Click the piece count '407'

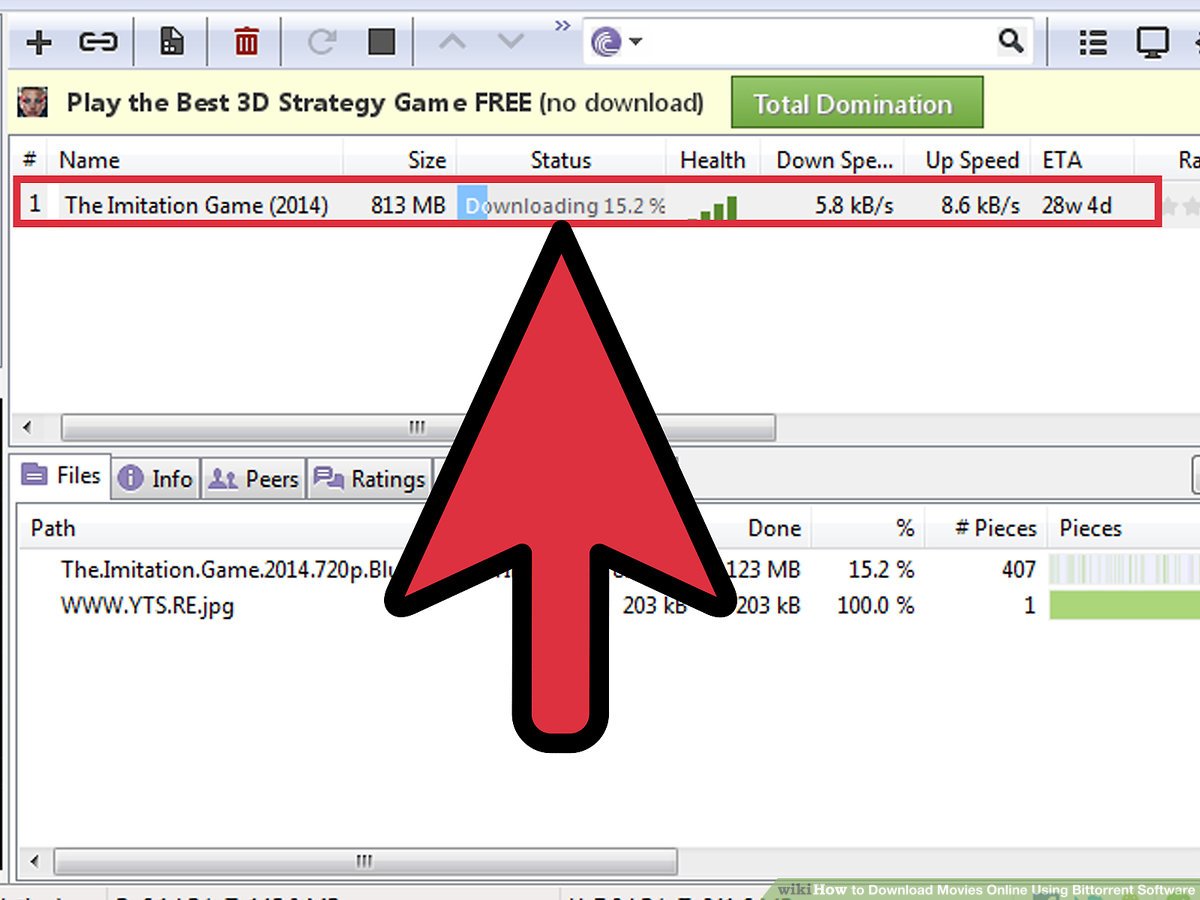tap(1018, 569)
